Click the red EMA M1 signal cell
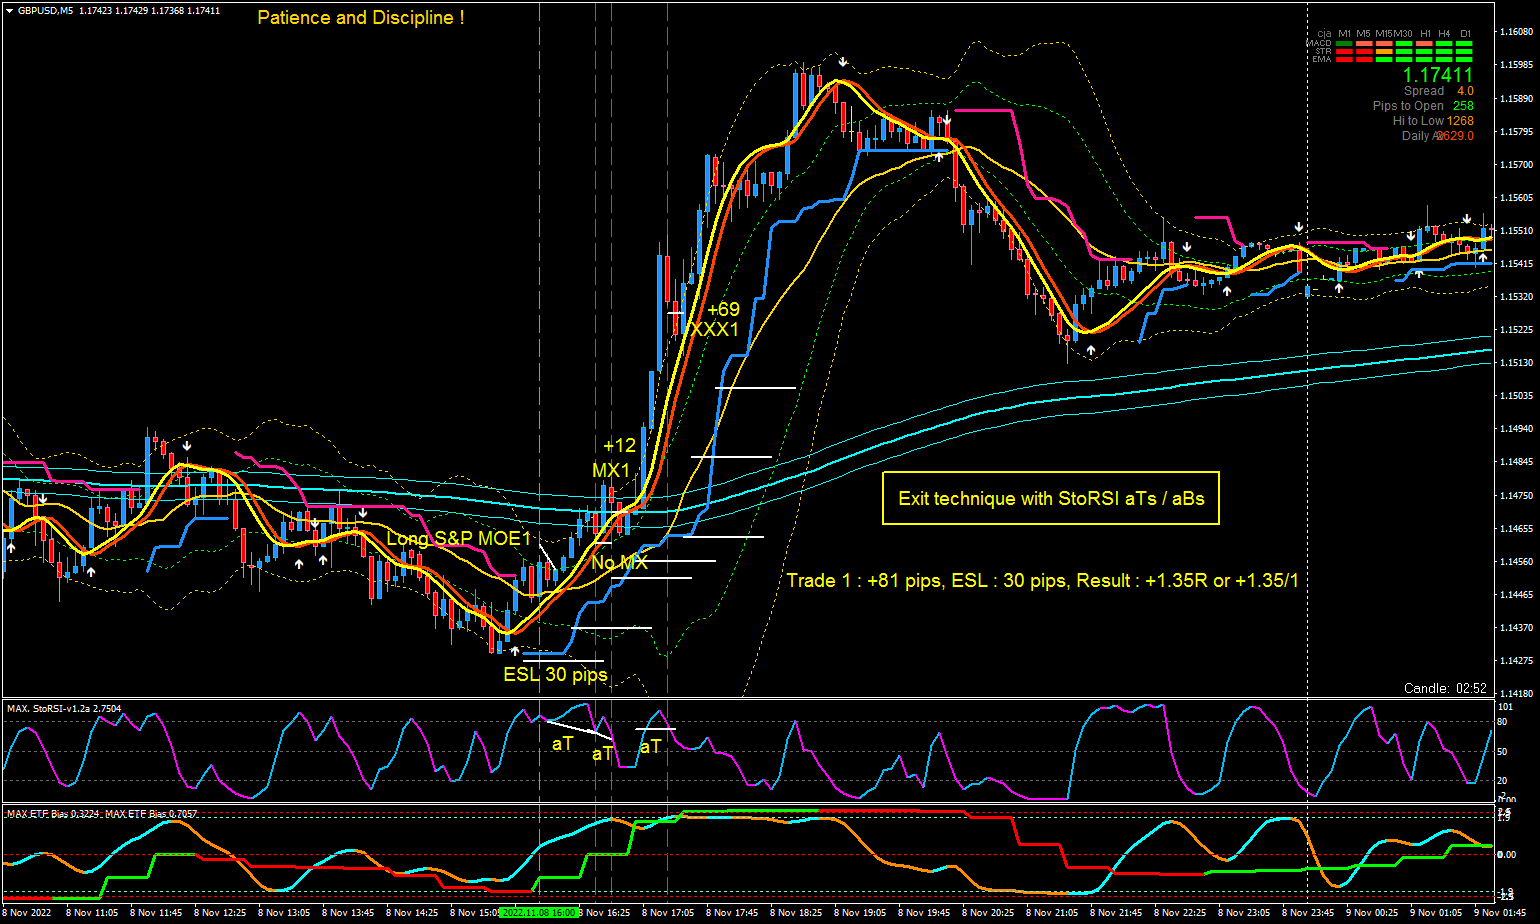Screen dimensions: 1540x924 pyautogui.click(x=1344, y=60)
